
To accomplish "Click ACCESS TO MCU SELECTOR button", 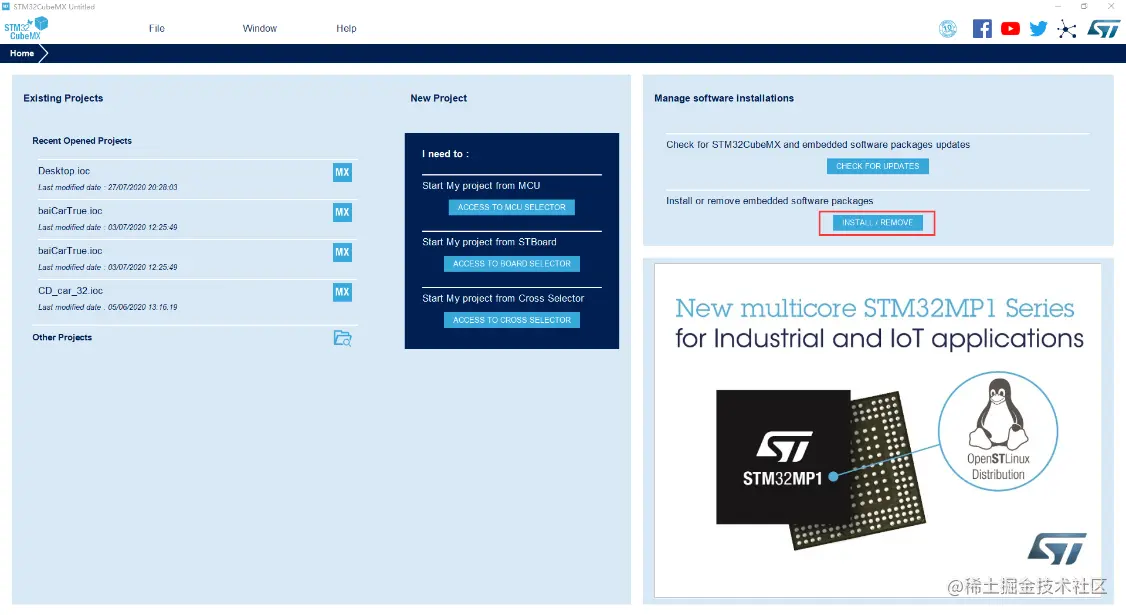I will tap(511, 207).
